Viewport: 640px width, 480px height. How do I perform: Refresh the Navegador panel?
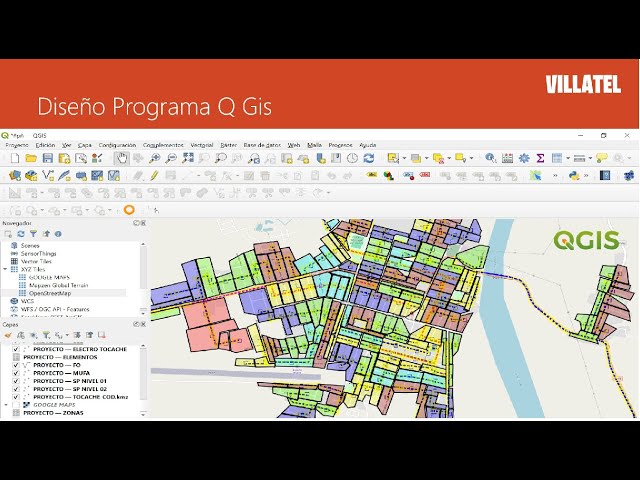pyautogui.click(x=21, y=234)
